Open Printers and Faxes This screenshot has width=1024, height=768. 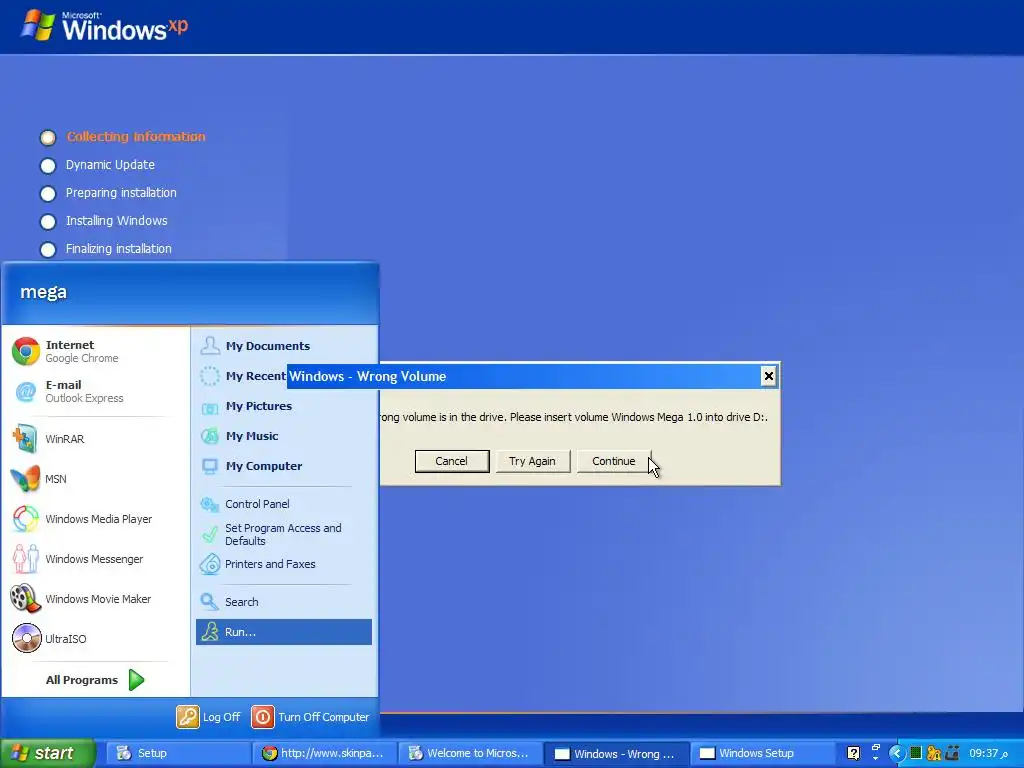pos(283,564)
